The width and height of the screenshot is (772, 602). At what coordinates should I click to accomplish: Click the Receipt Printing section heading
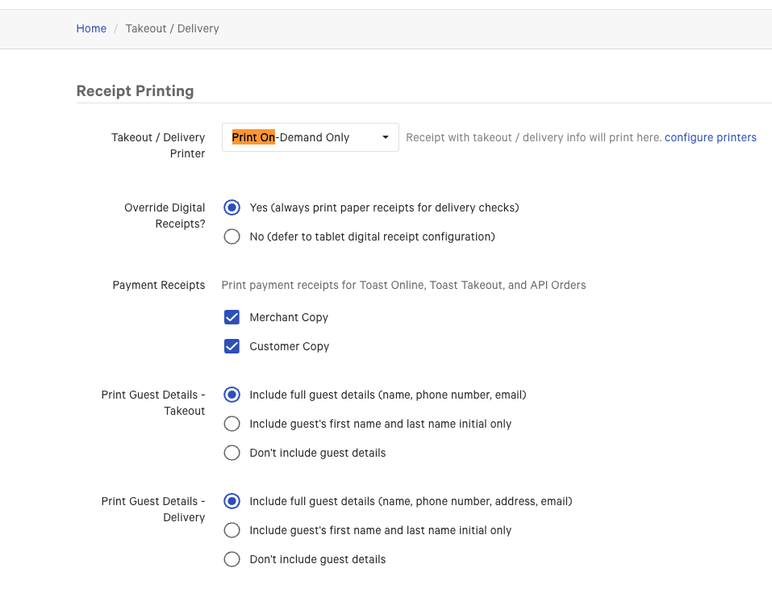coord(135,91)
